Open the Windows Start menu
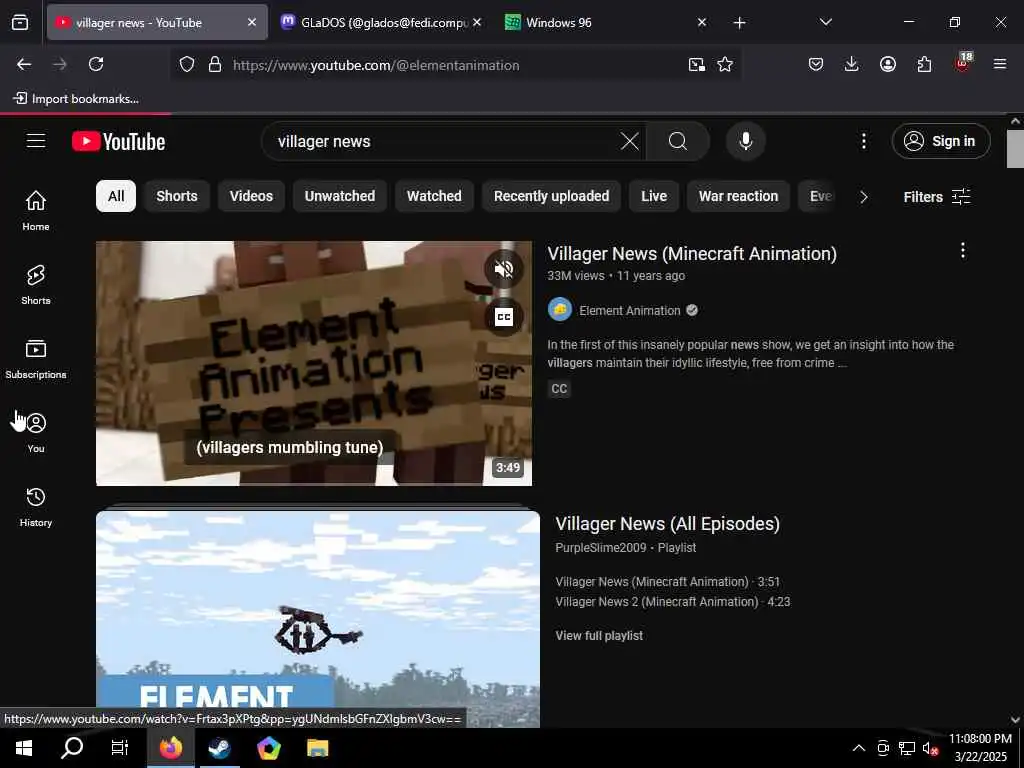 coord(24,748)
